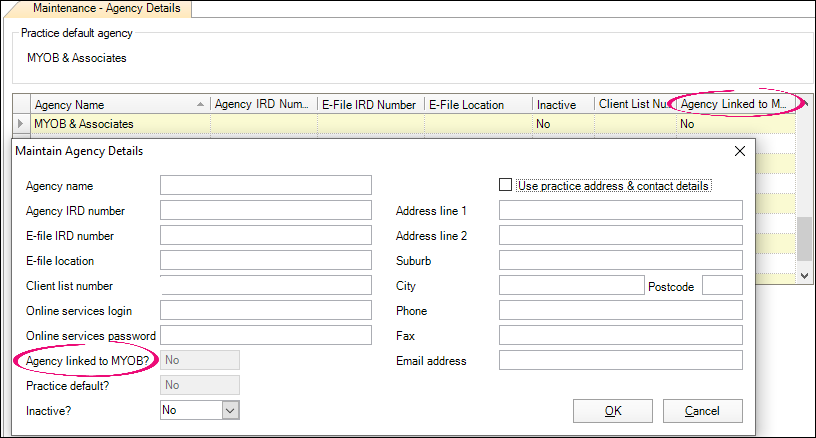The image size is (816, 438).
Task: Click the Cancel button
Action: (702, 411)
